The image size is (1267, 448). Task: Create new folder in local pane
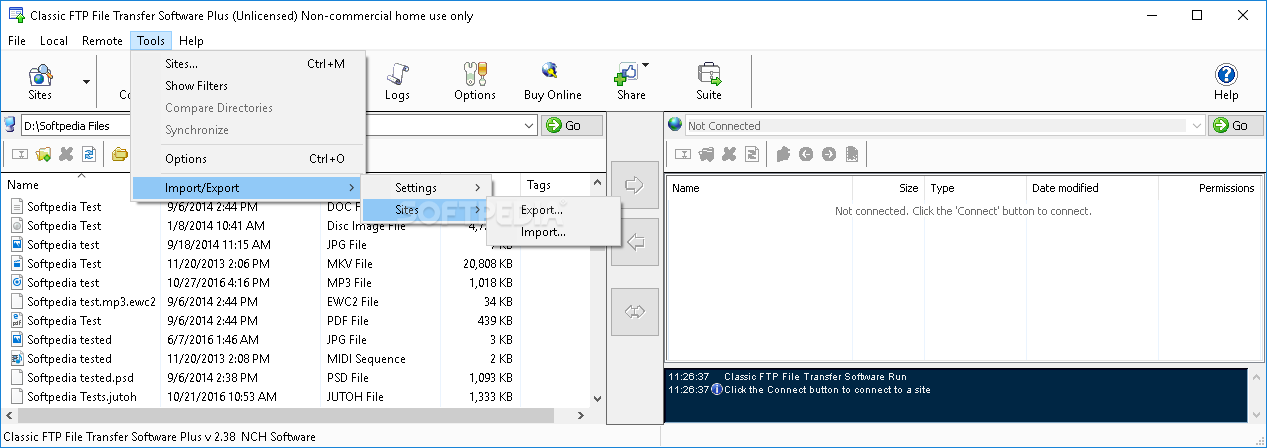click(43, 154)
